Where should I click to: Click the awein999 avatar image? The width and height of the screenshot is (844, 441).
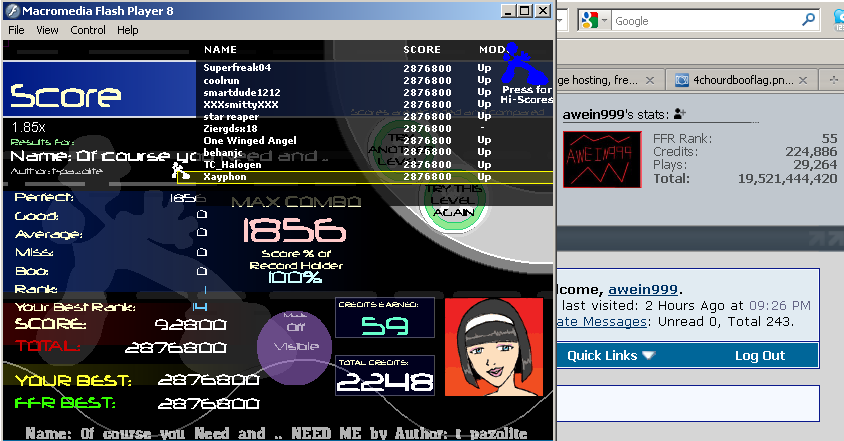[599, 160]
